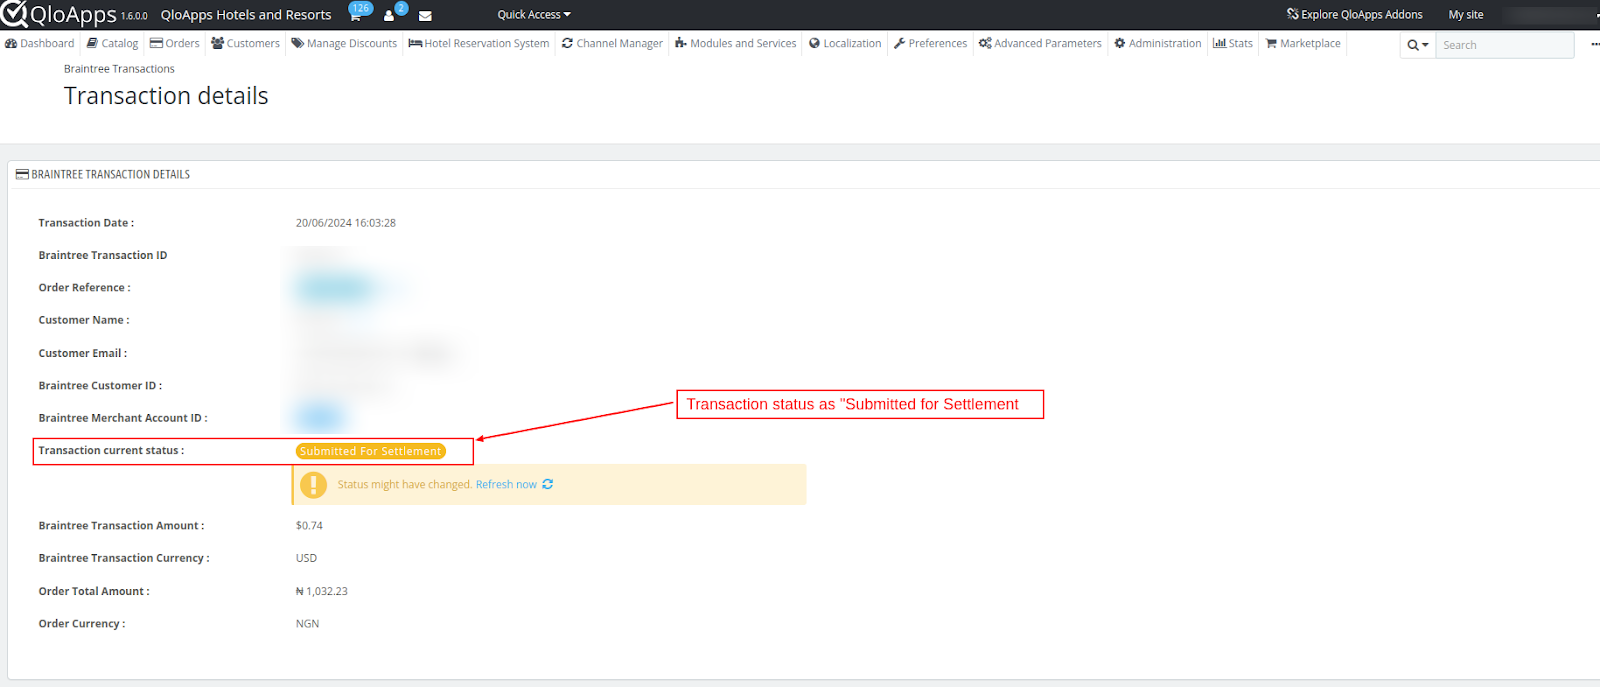Click the refresh arrows icon beside Refresh now
The height and width of the screenshot is (687, 1600).
(548, 485)
